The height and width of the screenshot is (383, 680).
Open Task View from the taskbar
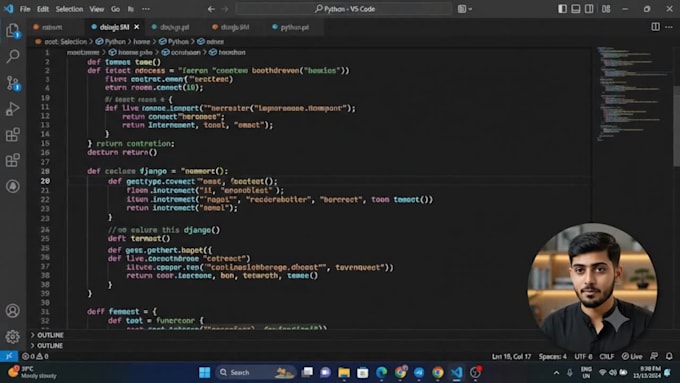[x=307, y=372]
